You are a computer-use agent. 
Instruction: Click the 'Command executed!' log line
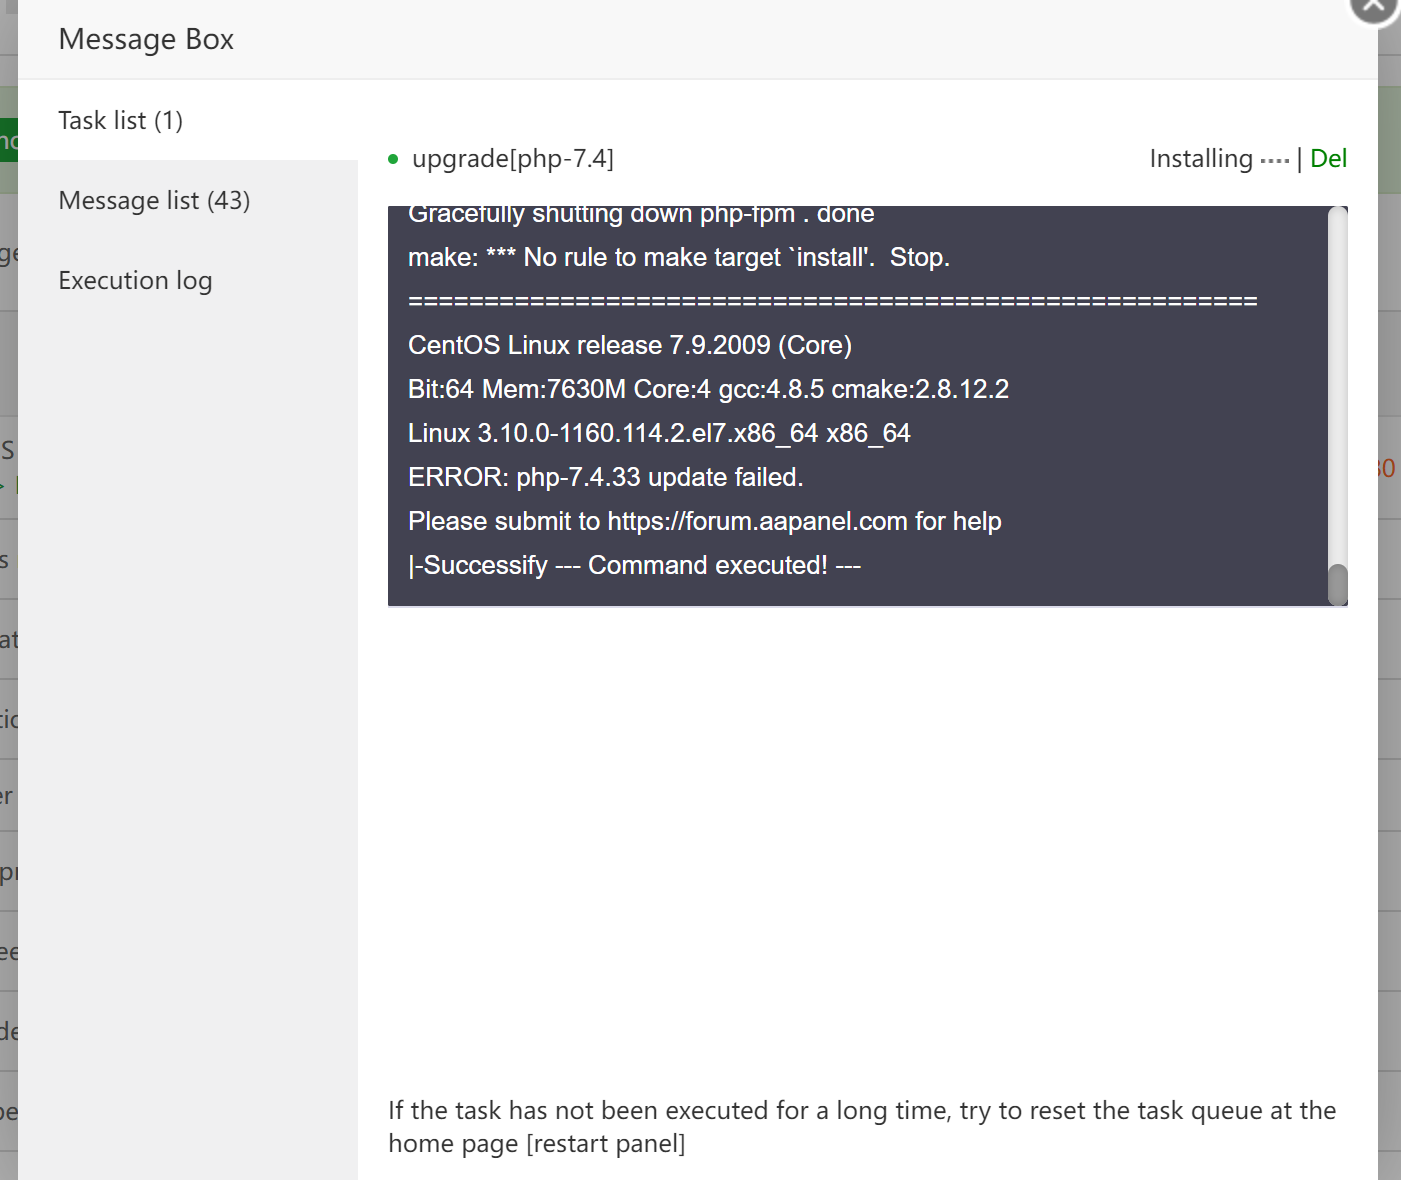(634, 566)
